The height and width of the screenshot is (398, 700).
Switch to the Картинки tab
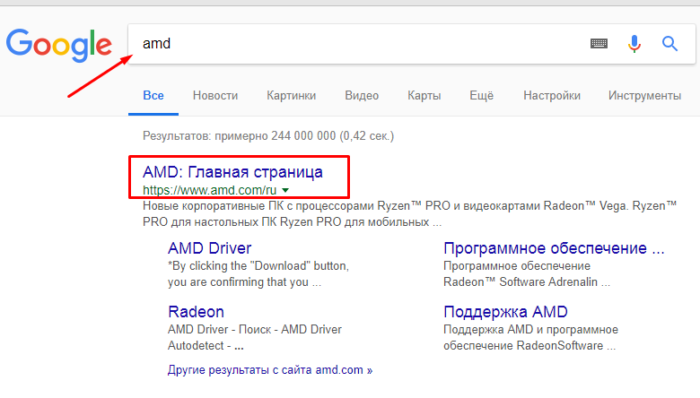[x=291, y=95]
